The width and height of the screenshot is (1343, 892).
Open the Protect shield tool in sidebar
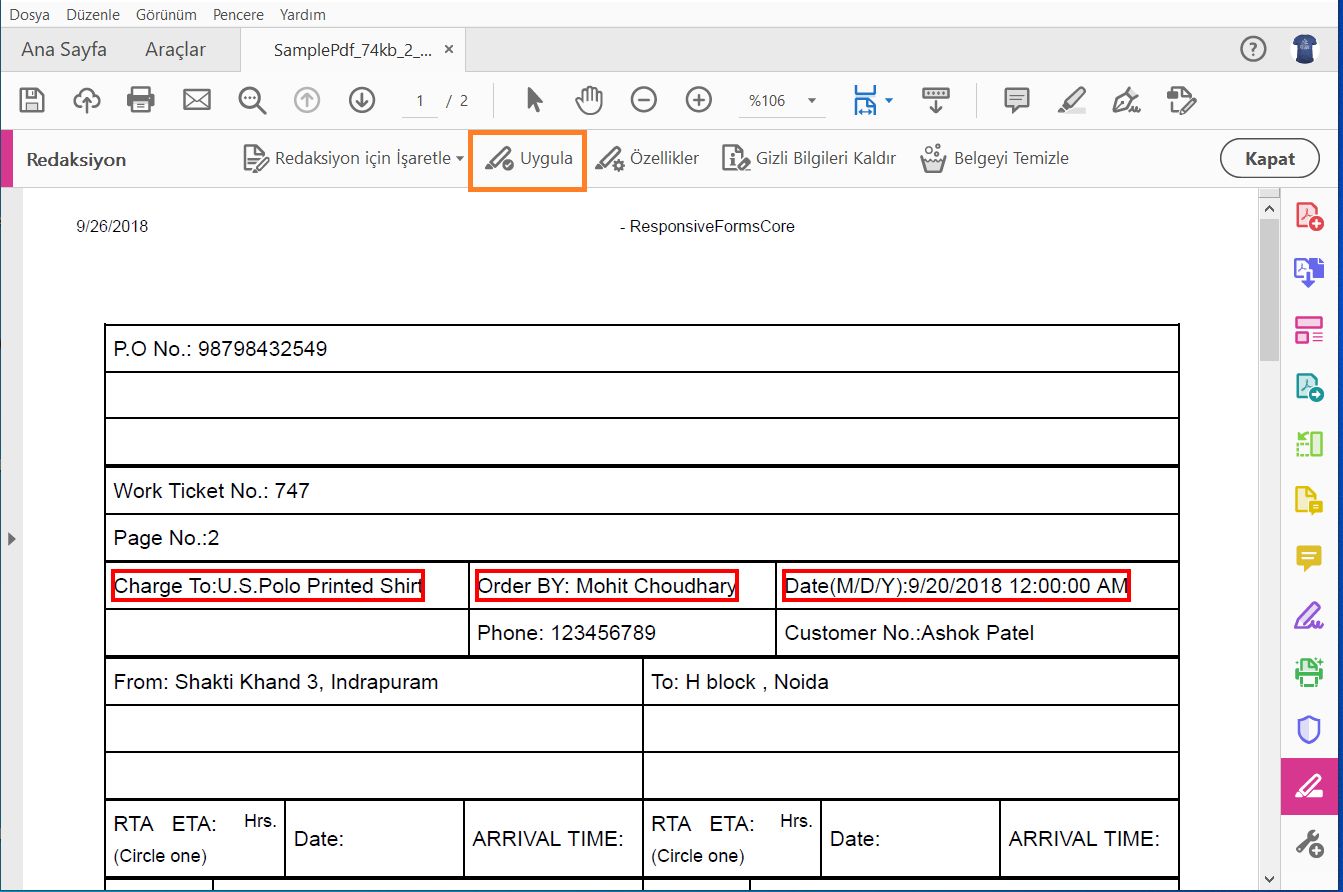(x=1309, y=729)
